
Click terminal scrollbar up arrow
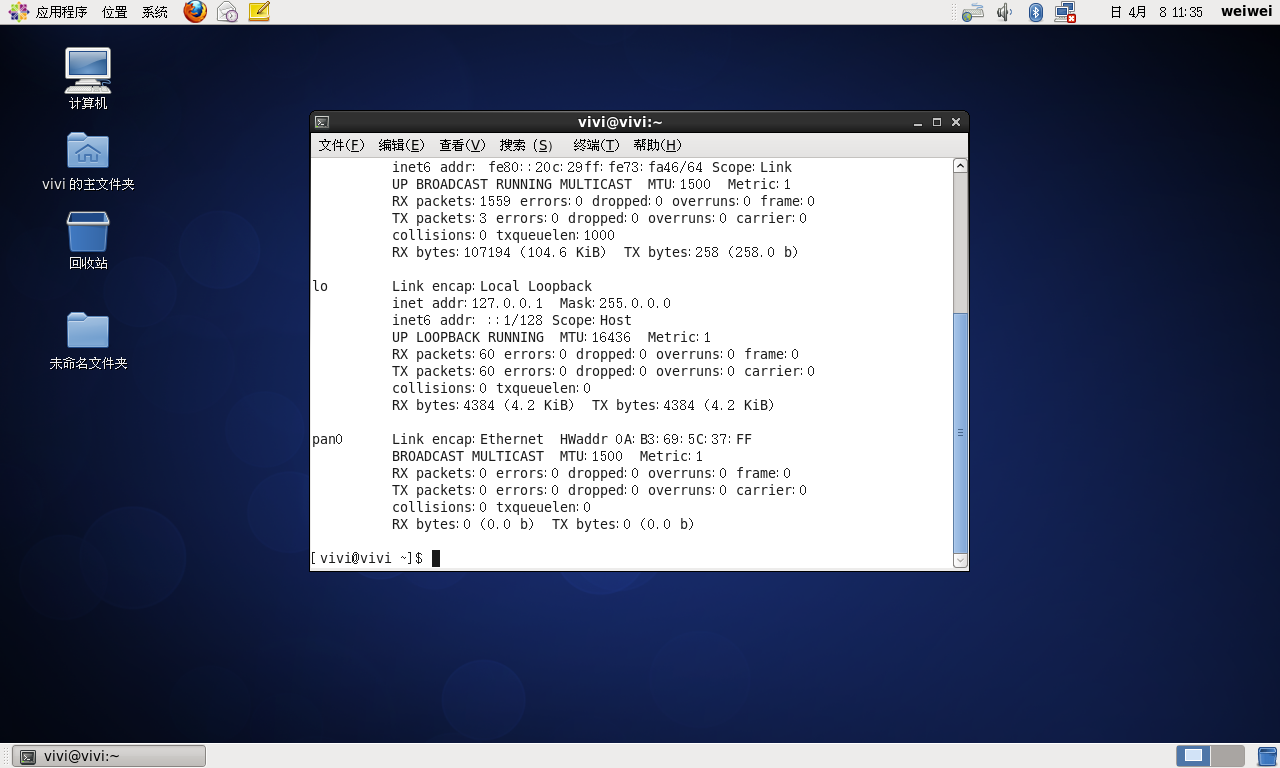pos(960,165)
